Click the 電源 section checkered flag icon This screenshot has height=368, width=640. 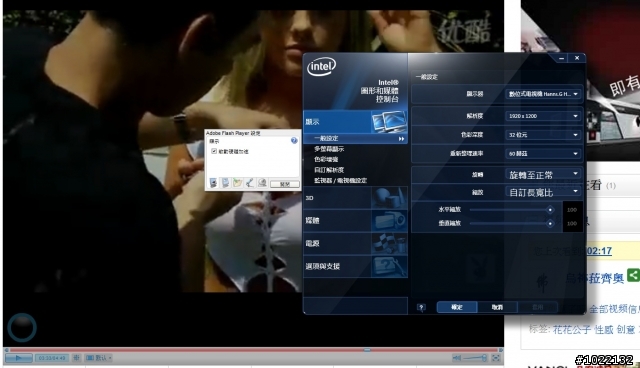click(389, 244)
